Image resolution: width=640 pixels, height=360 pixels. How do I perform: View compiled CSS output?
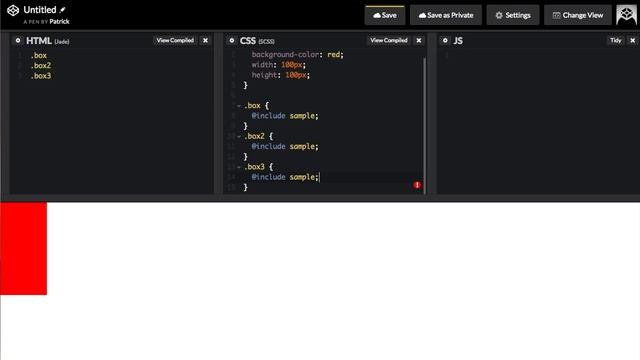coord(389,40)
